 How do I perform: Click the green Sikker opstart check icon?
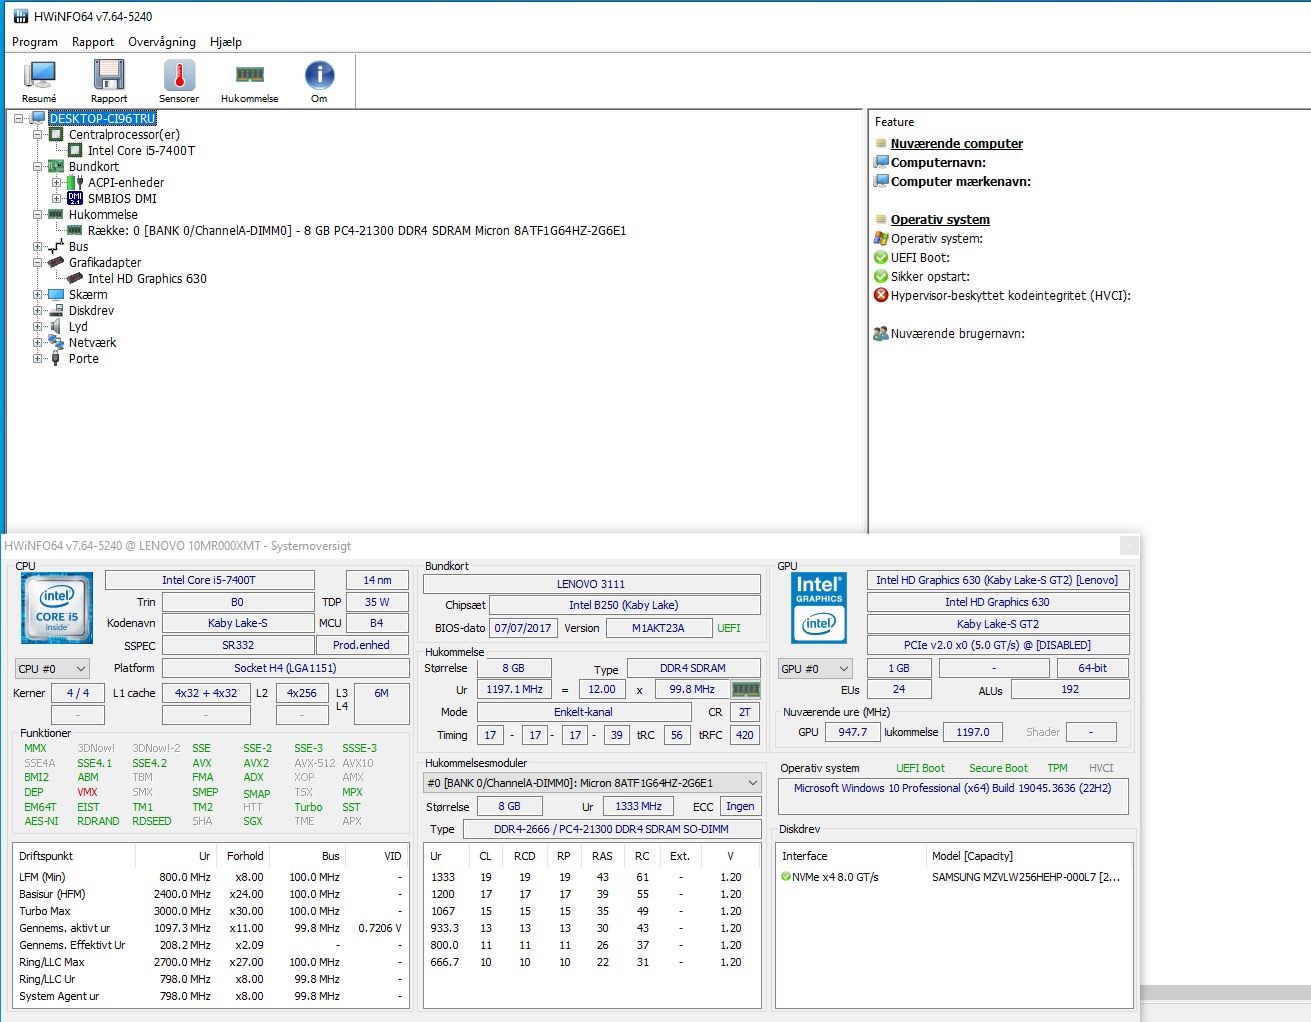pyautogui.click(x=881, y=276)
